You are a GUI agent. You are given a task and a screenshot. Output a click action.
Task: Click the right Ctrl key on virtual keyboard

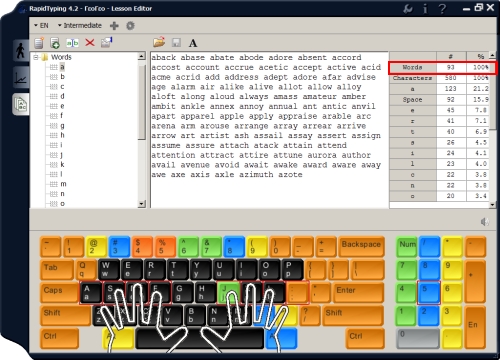click(x=365, y=338)
